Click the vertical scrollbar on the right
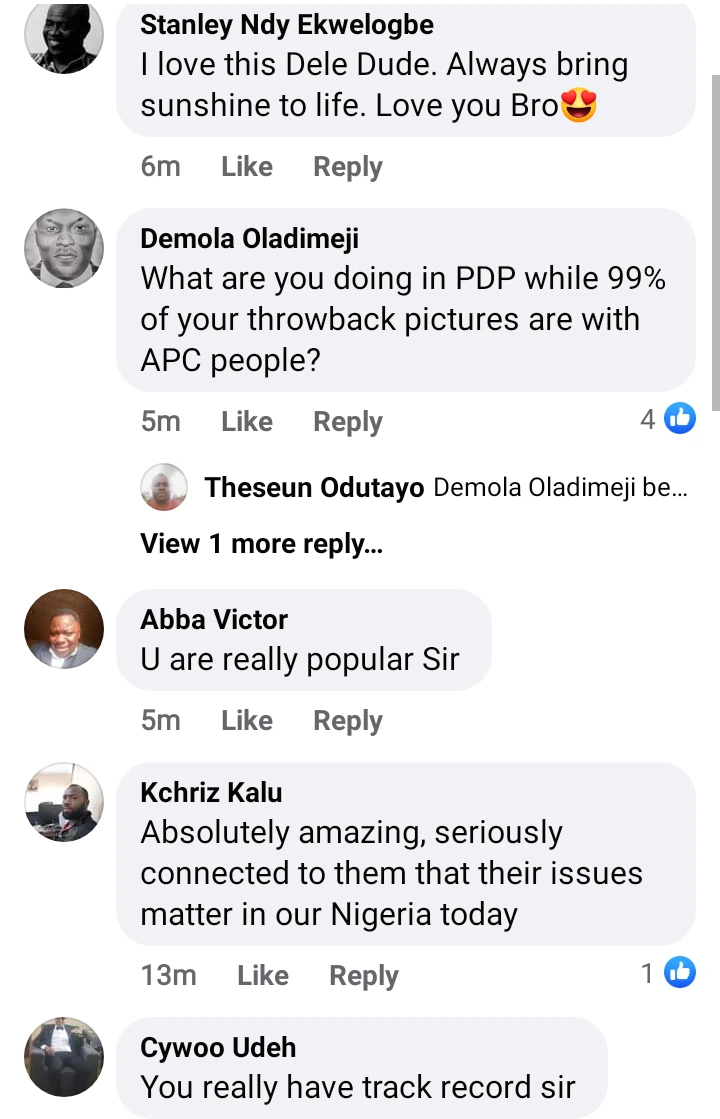Screen dimensions: 720x1119 714,240
